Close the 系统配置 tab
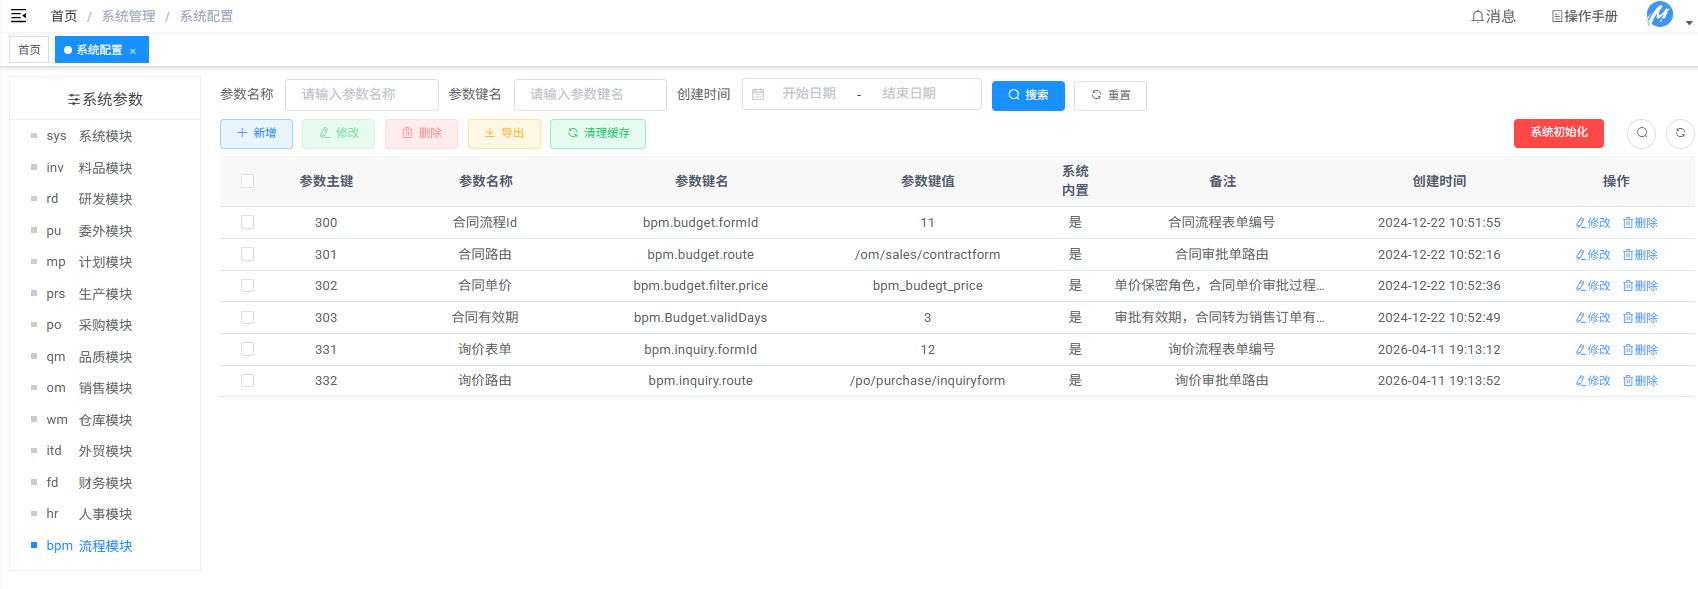 133,51
